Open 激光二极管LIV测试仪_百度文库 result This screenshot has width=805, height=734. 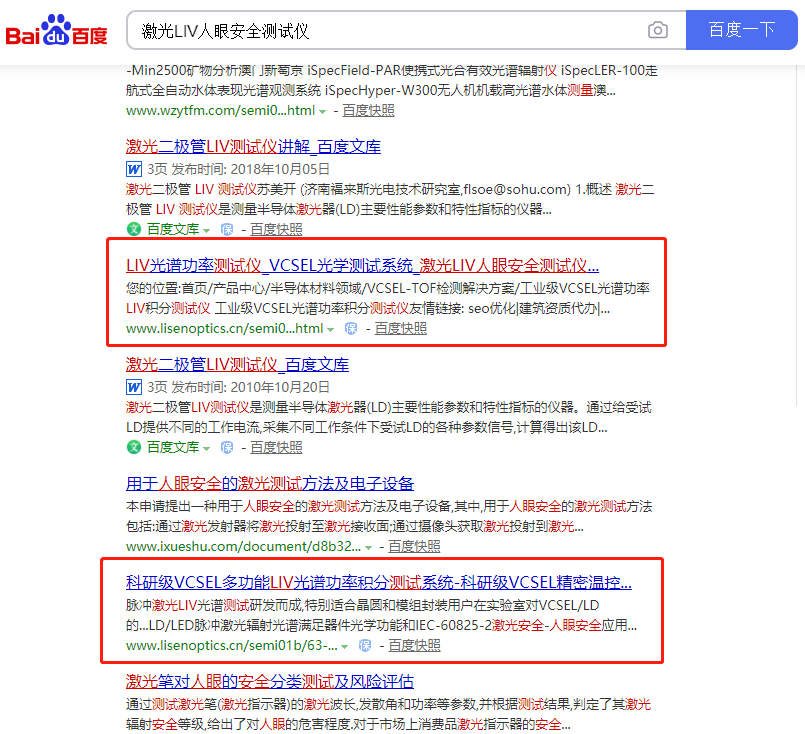pos(237,364)
